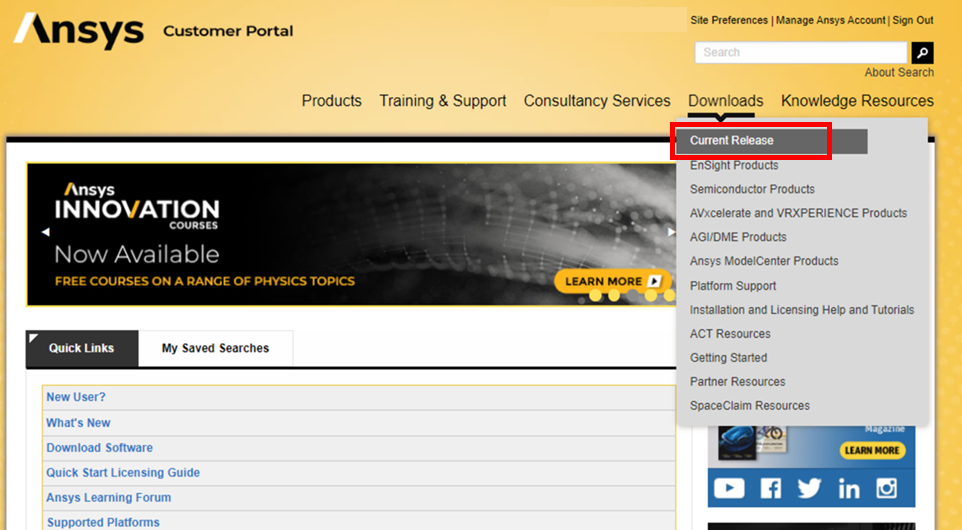
Task: Switch to My Saved Searches tab
Action: pyautogui.click(x=215, y=349)
